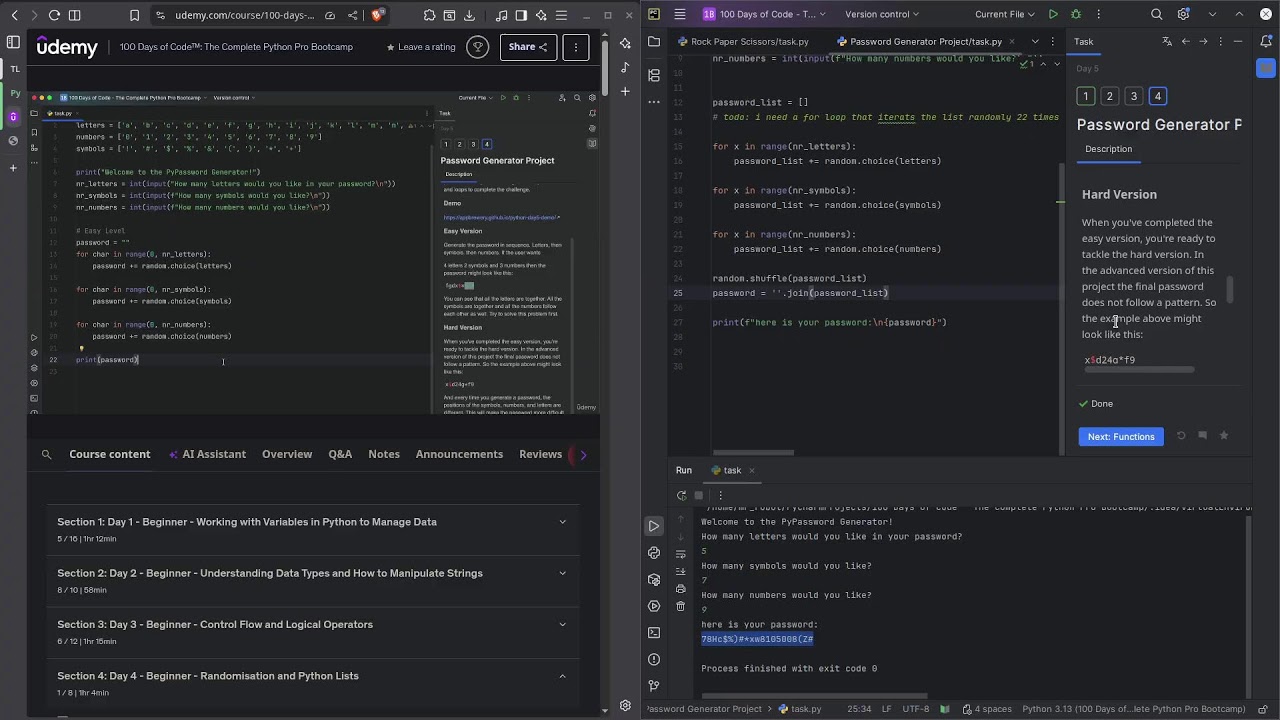Show hidden editor tabs dropdown arrow

click(1035, 41)
